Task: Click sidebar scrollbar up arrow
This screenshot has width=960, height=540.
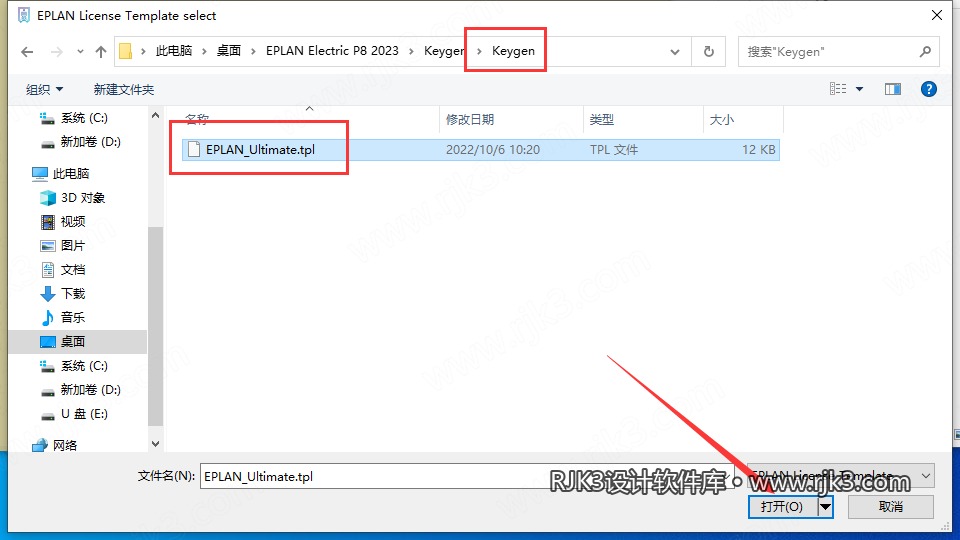Action: point(156,115)
